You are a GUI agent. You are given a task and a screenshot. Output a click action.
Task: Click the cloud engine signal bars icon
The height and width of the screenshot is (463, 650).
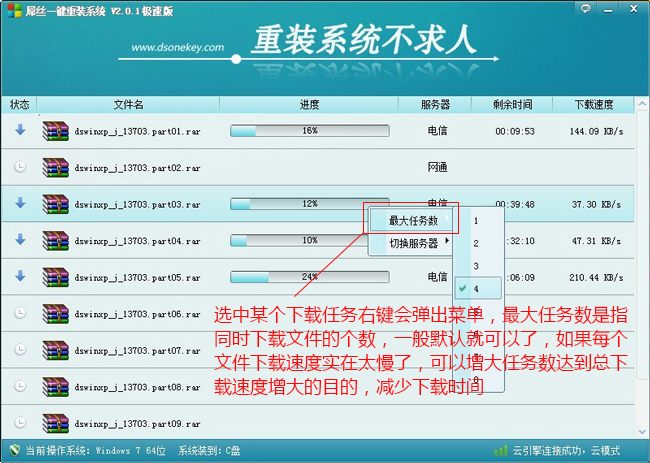(x=501, y=450)
